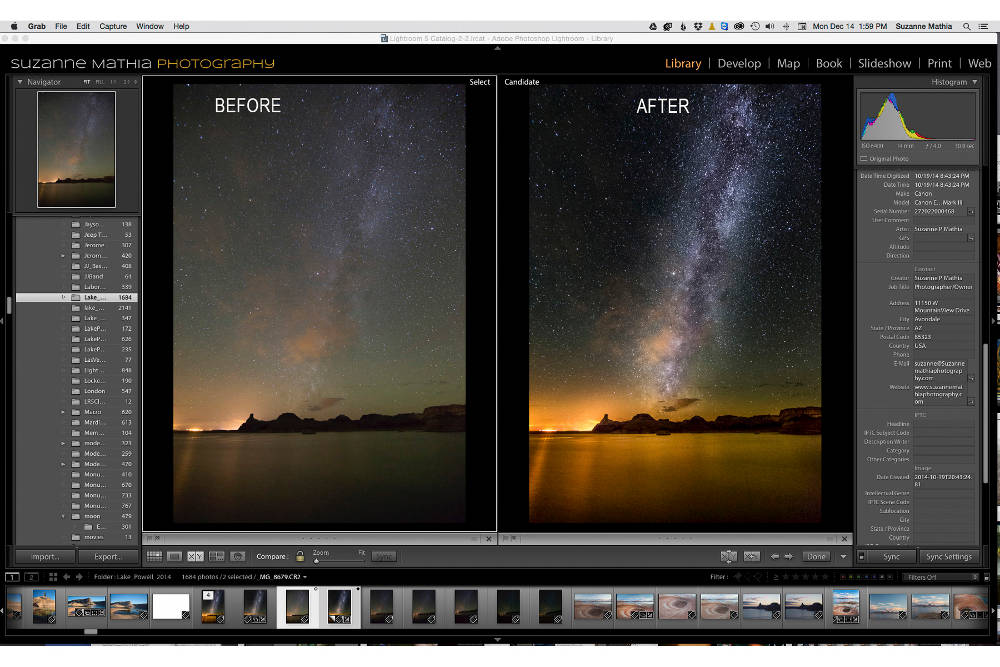Switch to Survey view icon
The height and width of the screenshot is (667, 1000).
[216, 556]
